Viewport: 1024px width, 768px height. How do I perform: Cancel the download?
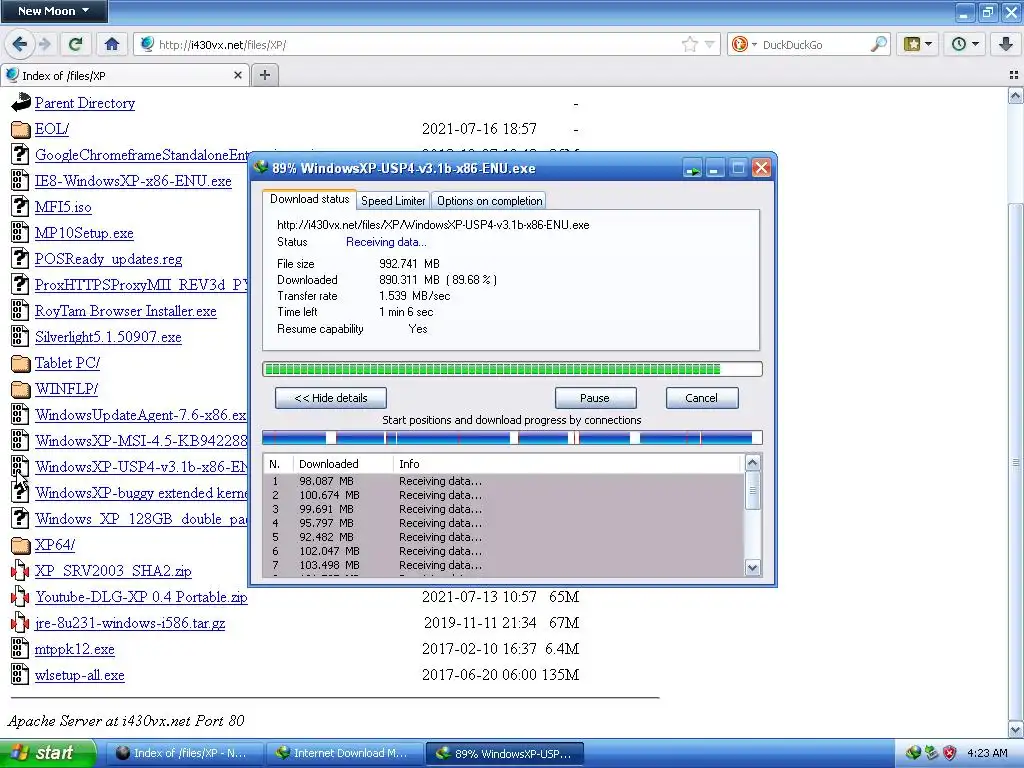[701, 398]
